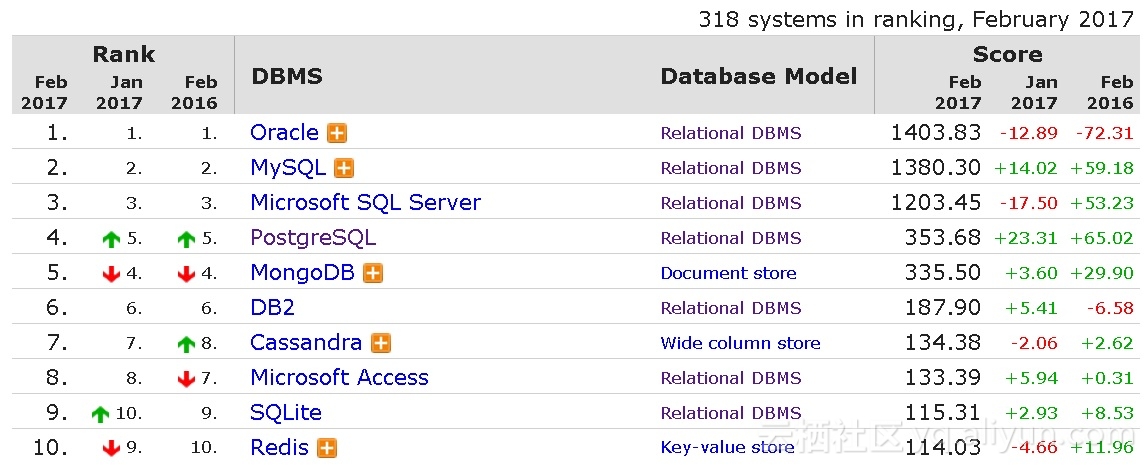Screen dimensions: 1147x465
Task: Click the plus icon next to Cassandra
Action: click(380, 343)
